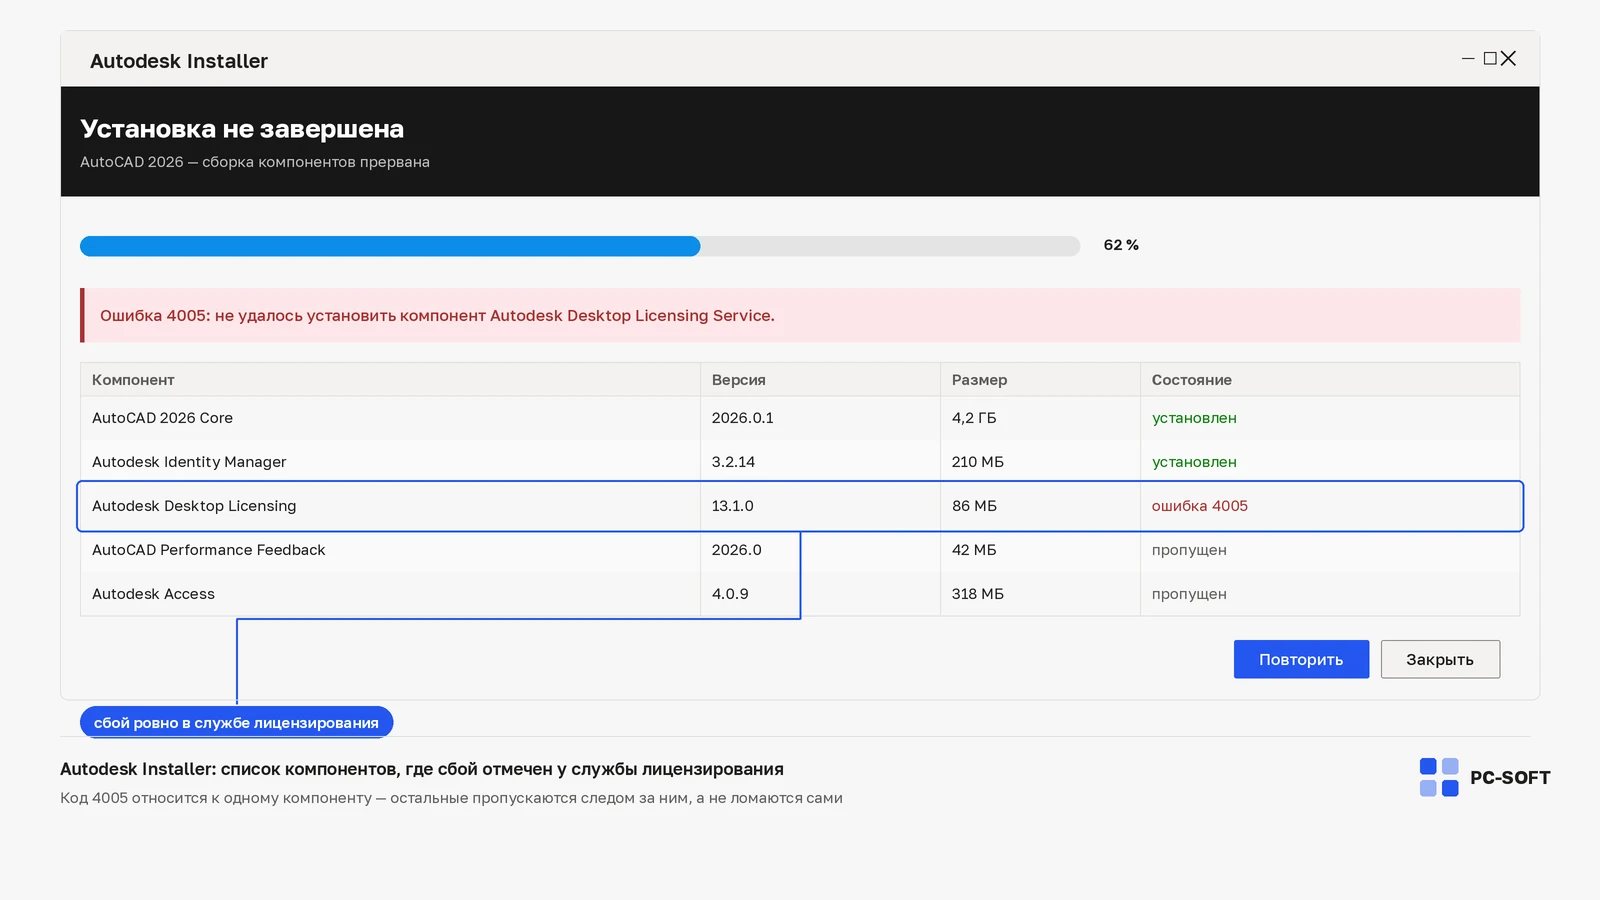
Task: Click version 4.0.9 cell
Action: pos(730,594)
